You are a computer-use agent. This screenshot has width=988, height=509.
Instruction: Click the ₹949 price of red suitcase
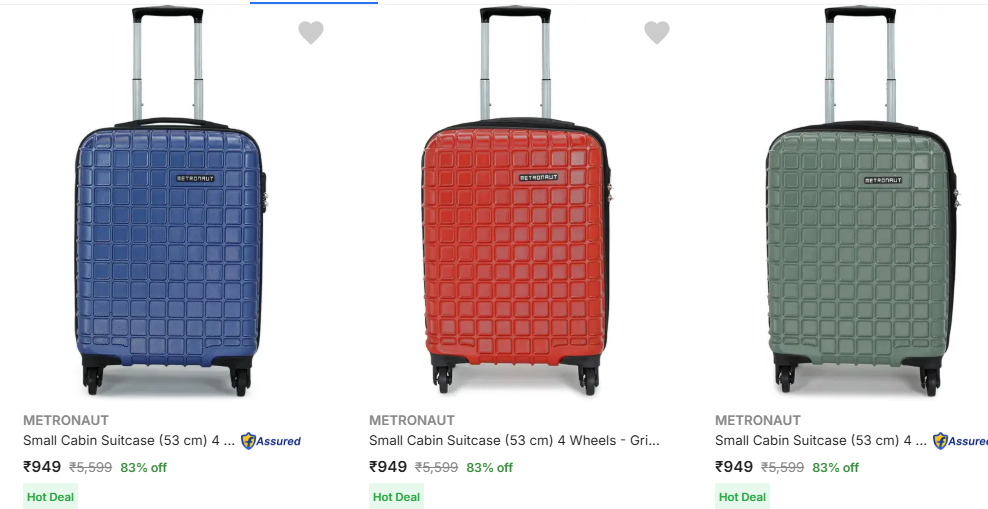(x=388, y=467)
